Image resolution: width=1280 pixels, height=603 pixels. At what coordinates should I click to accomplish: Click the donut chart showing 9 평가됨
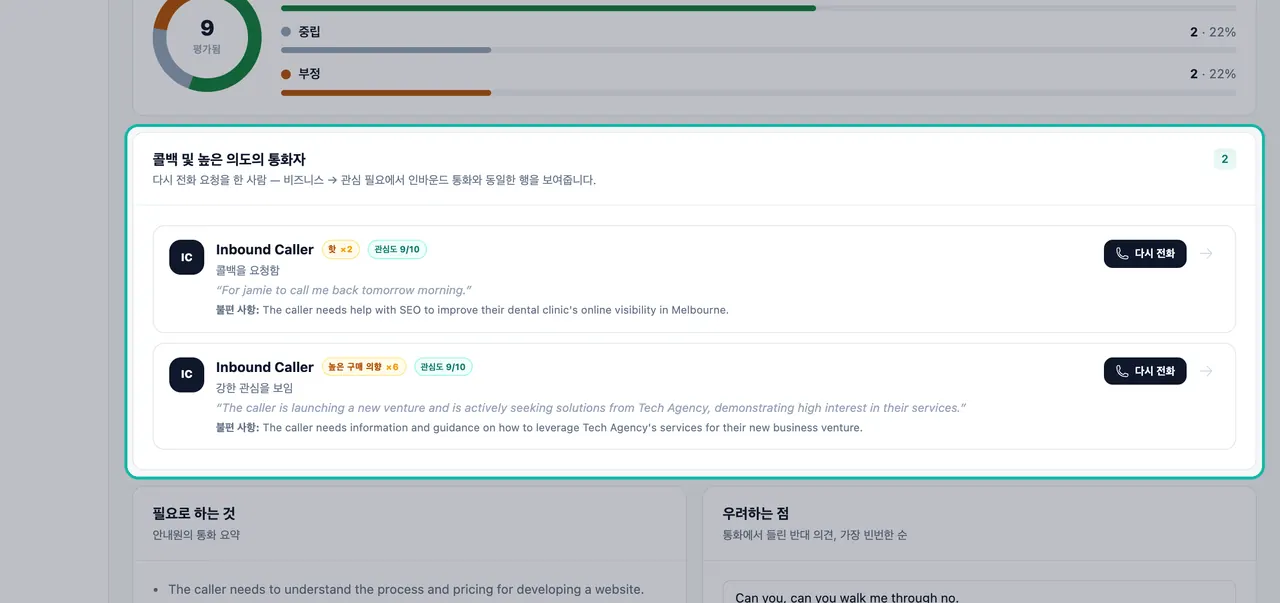(207, 38)
